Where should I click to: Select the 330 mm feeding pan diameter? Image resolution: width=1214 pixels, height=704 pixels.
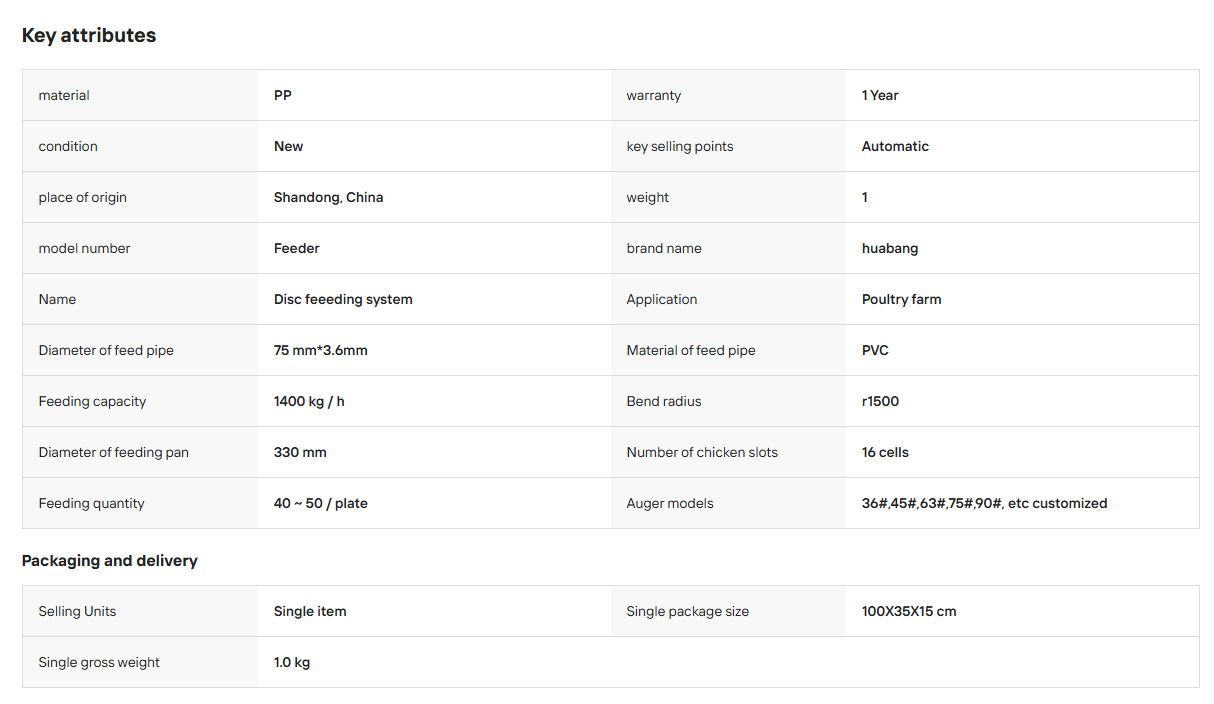[x=300, y=452]
